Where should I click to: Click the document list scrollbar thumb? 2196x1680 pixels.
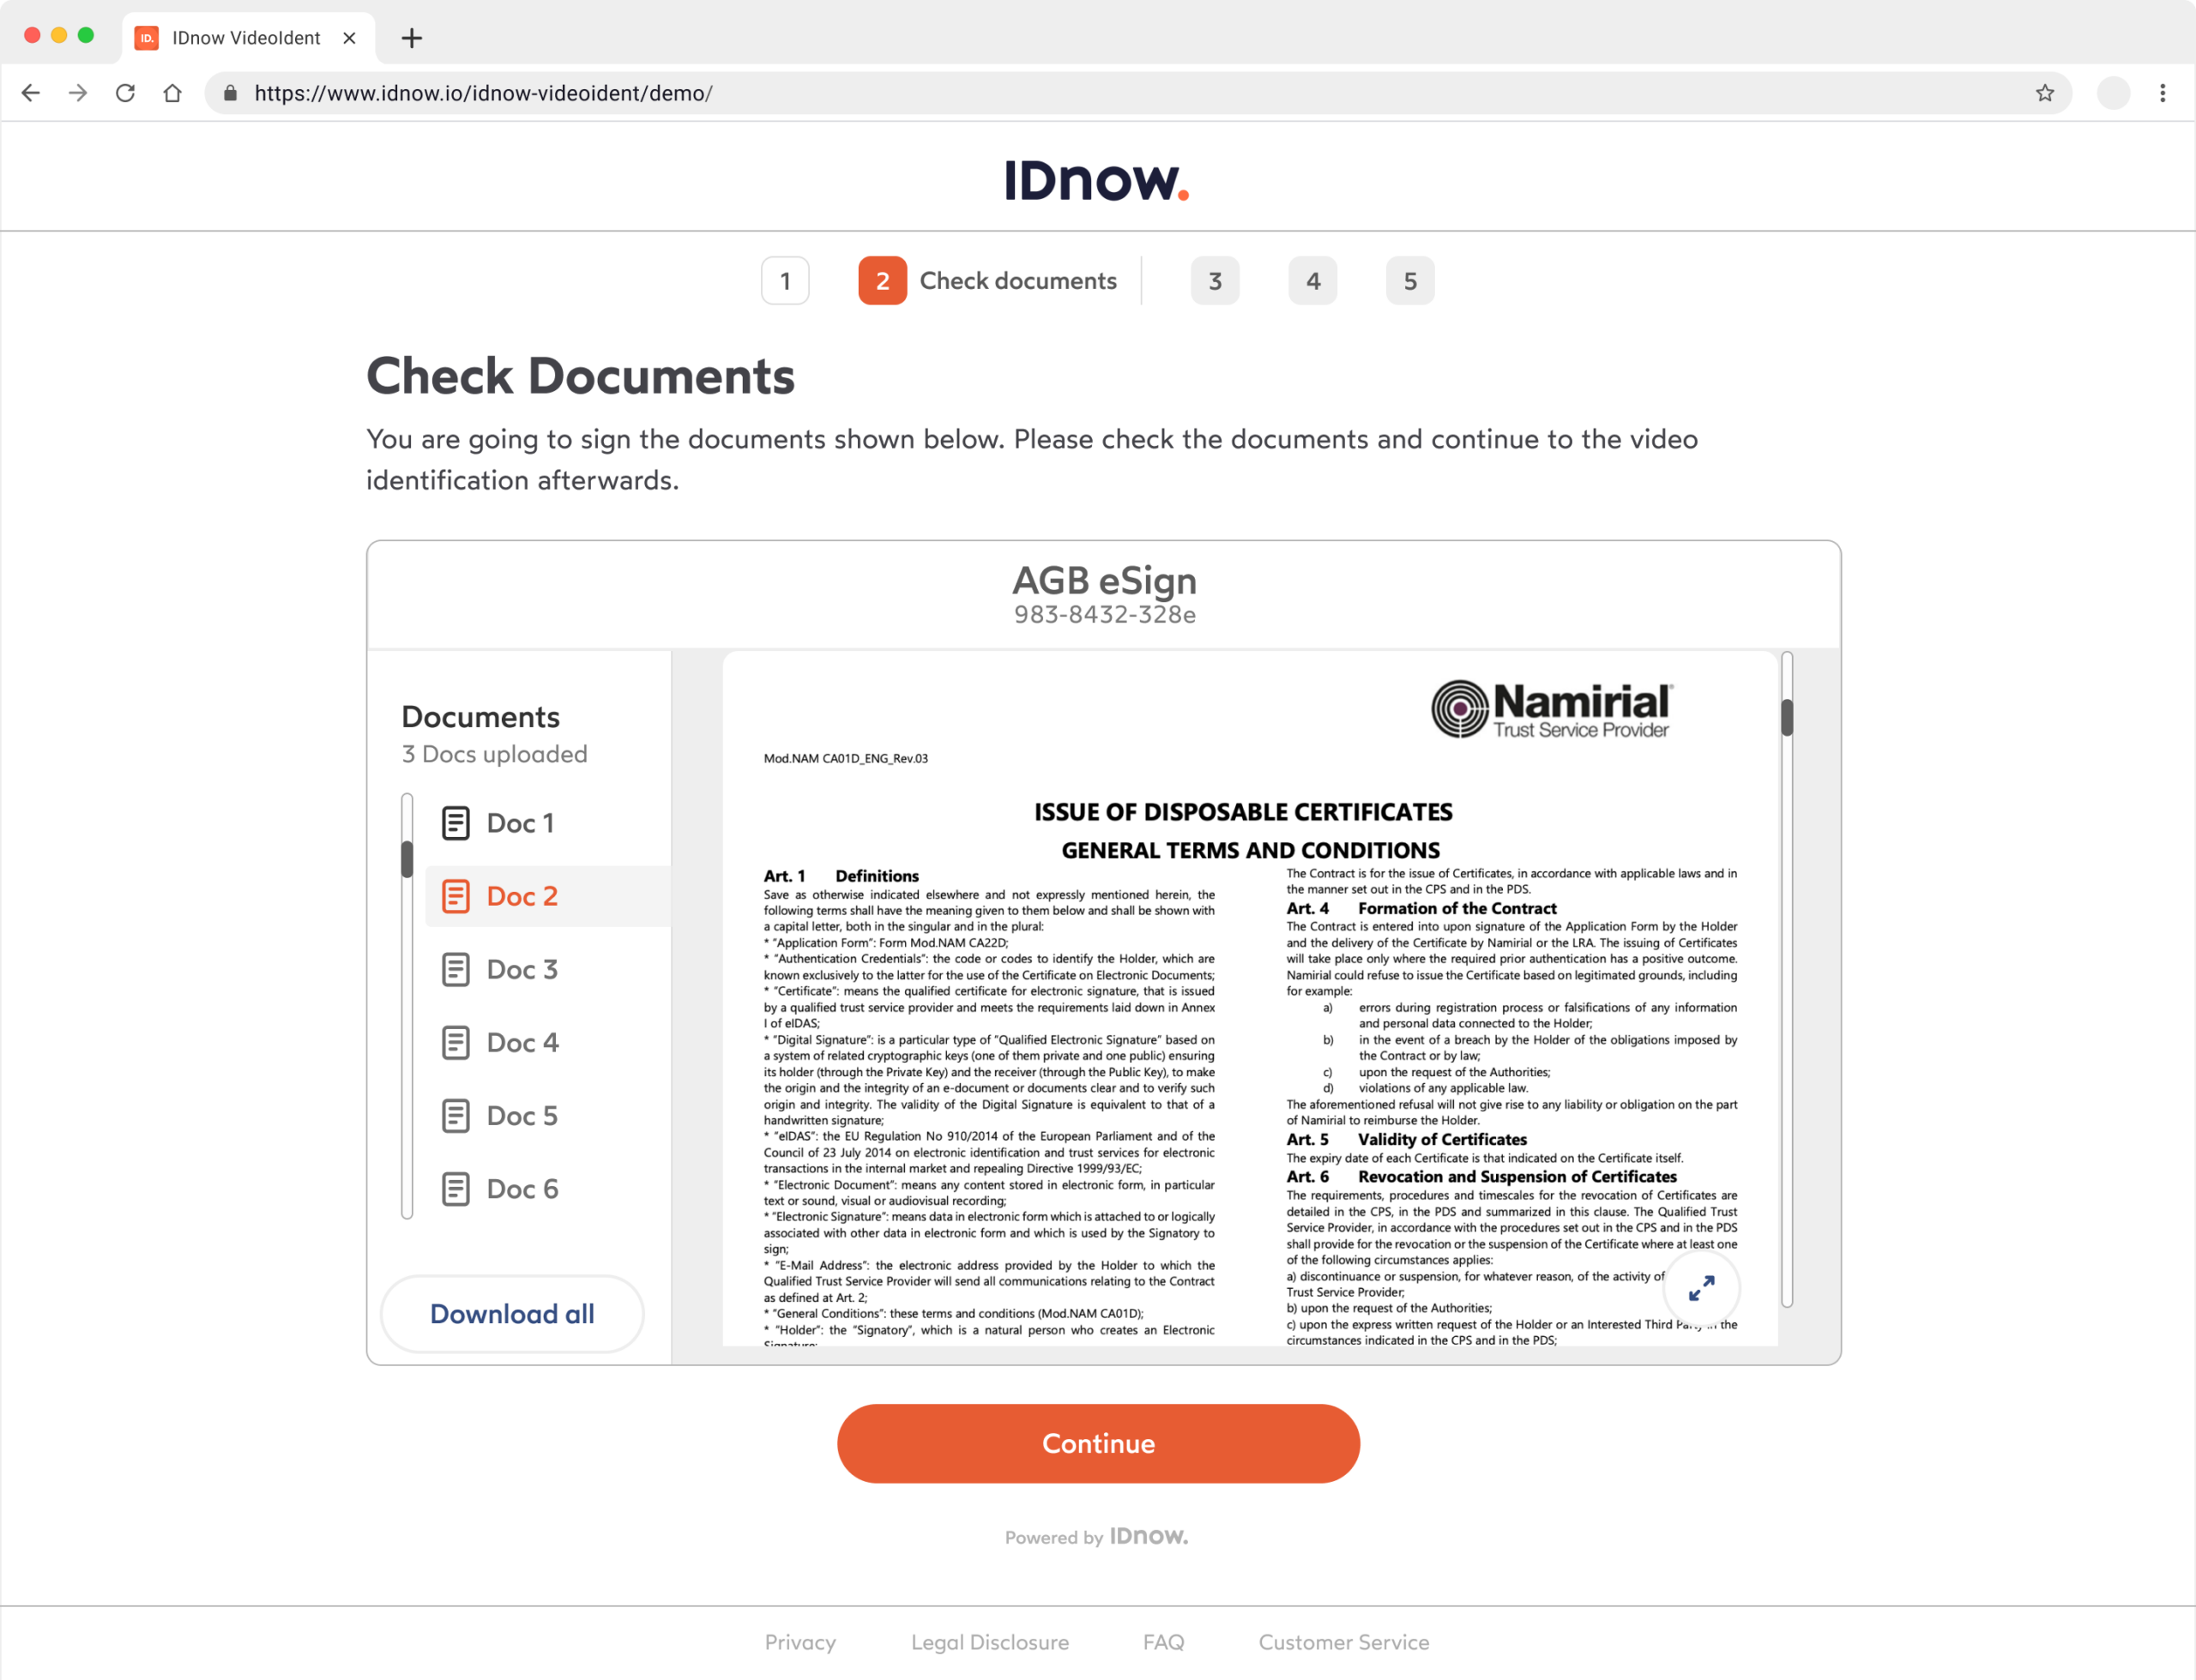coord(407,859)
